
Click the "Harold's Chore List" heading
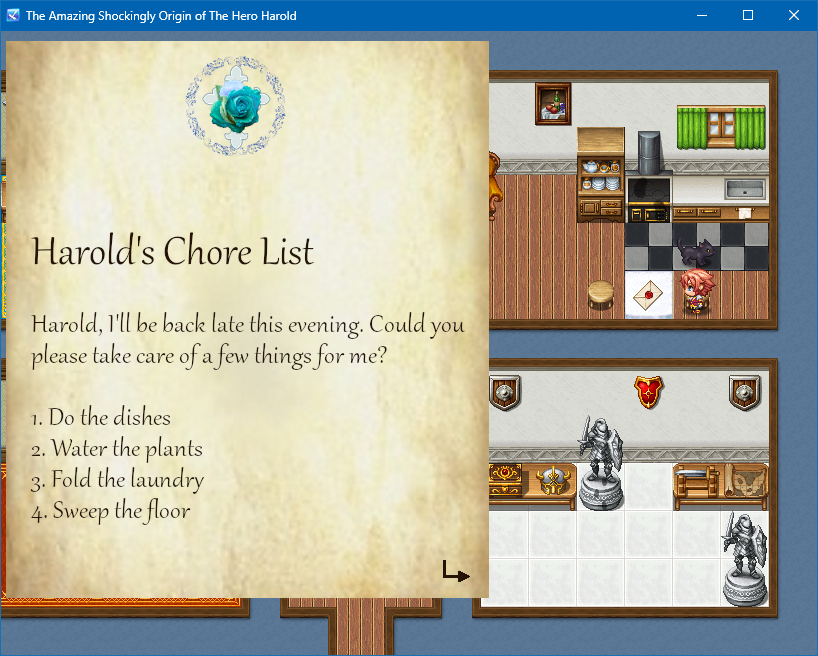pos(172,252)
